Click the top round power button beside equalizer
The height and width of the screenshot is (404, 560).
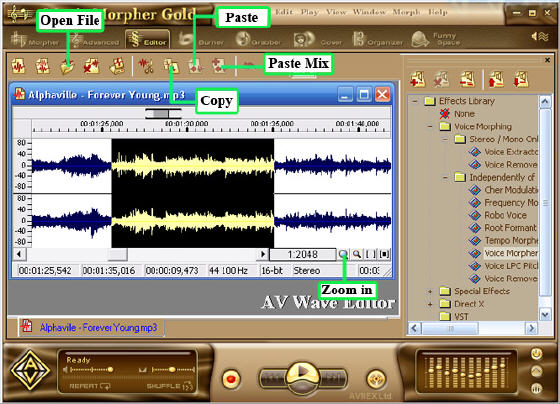[536, 354]
